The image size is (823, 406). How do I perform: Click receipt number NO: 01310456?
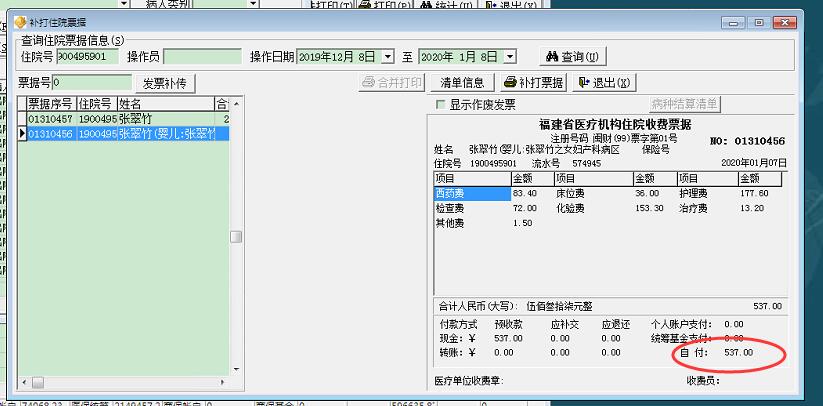747,141
